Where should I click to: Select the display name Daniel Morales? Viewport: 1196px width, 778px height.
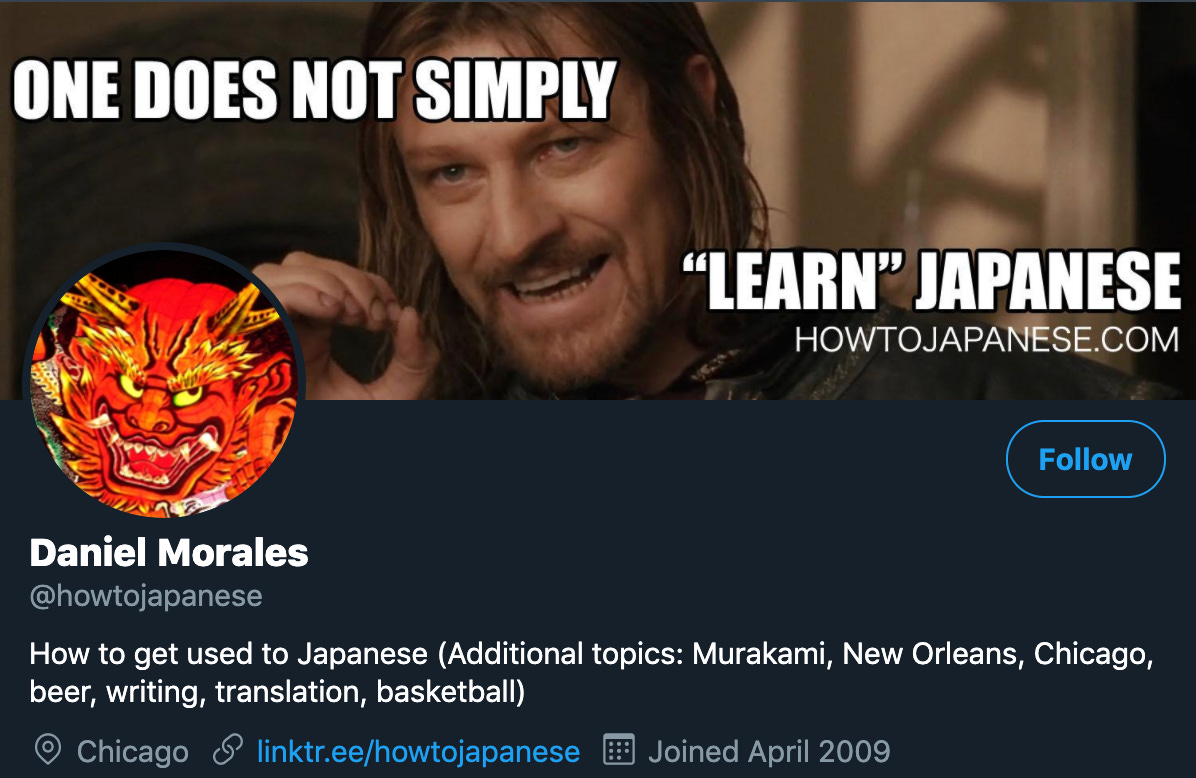169,552
